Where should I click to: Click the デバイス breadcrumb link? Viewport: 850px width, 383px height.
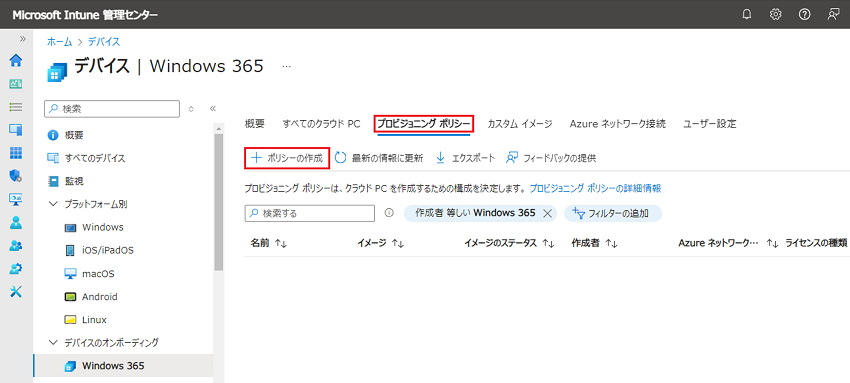(x=104, y=42)
